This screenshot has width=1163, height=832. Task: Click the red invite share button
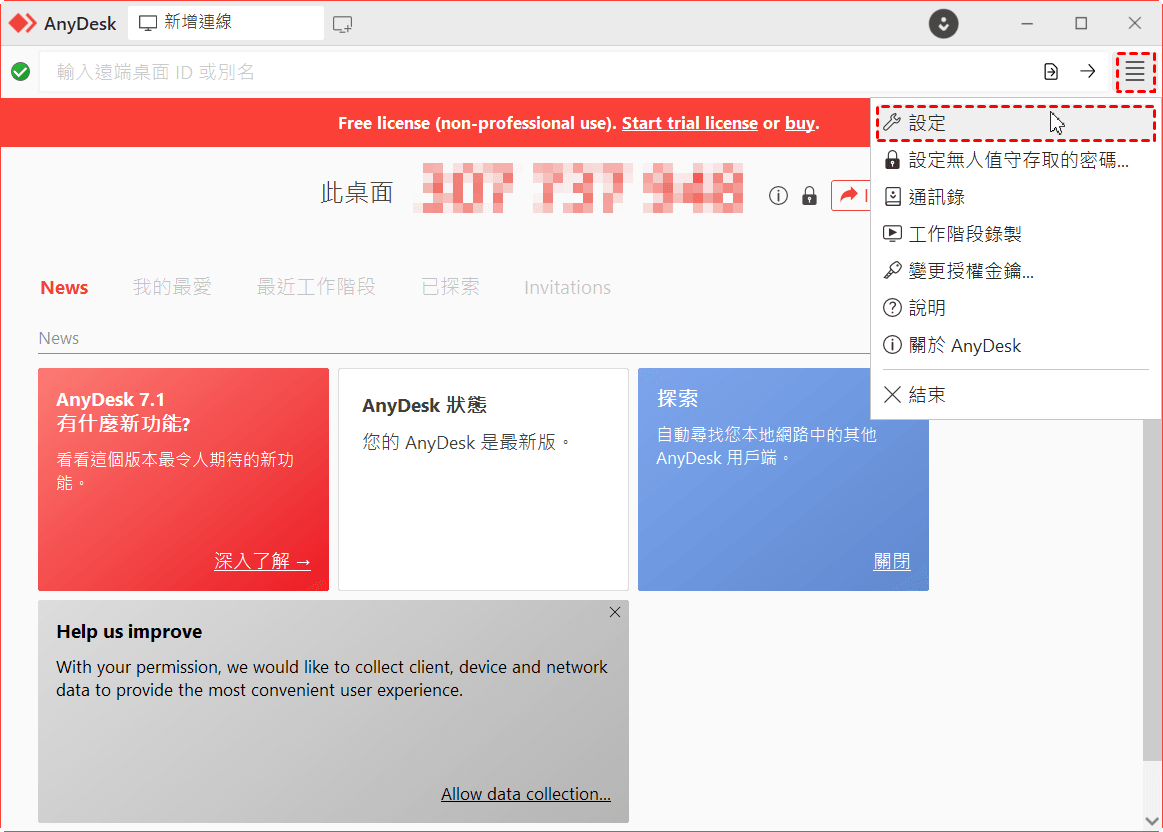pyautogui.click(x=850, y=196)
